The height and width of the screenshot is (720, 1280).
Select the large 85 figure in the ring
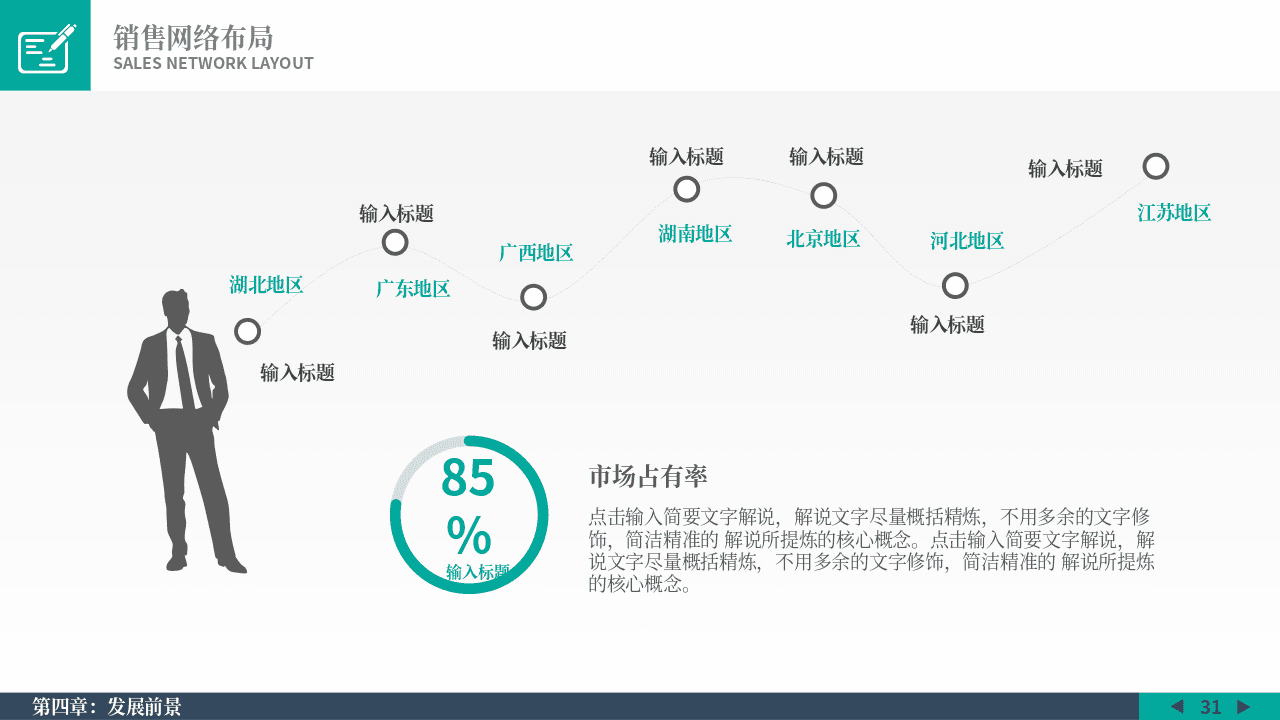[x=468, y=477]
